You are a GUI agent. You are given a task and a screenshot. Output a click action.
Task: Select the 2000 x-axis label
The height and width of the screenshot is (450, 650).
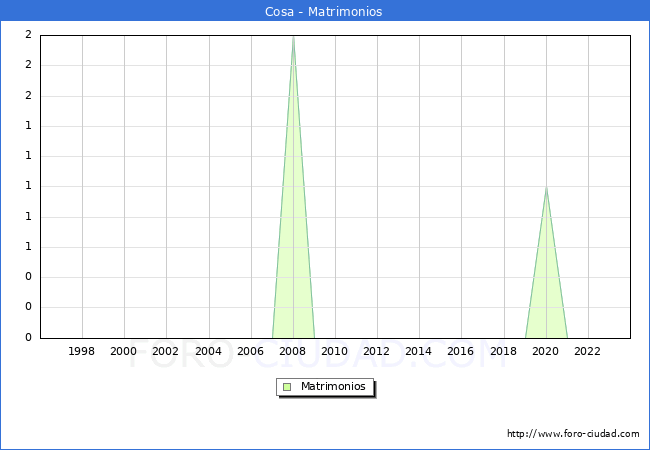[124, 351]
